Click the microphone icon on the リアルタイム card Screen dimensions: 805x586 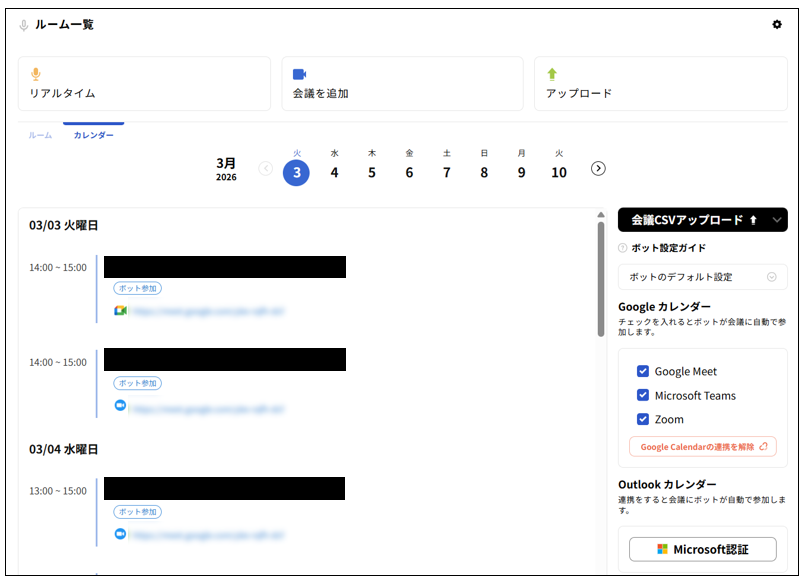pos(36,74)
